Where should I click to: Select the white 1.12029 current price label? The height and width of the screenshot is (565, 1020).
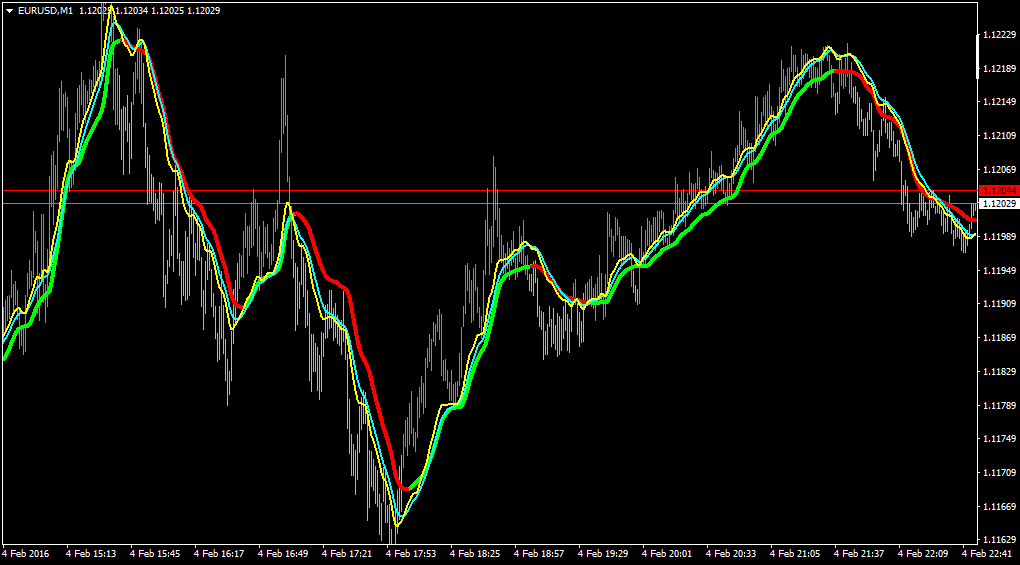pos(999,204)
